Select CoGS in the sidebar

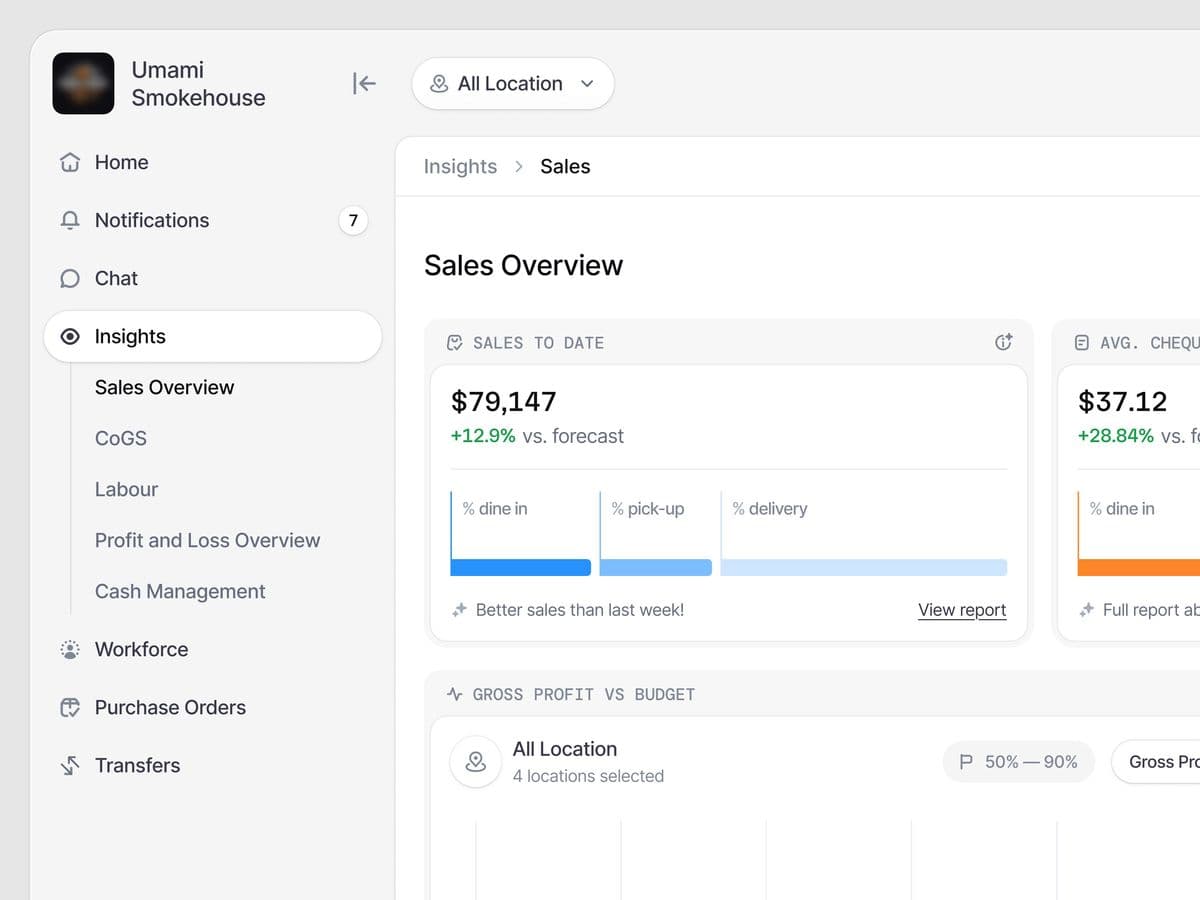[x=121, y=438]
